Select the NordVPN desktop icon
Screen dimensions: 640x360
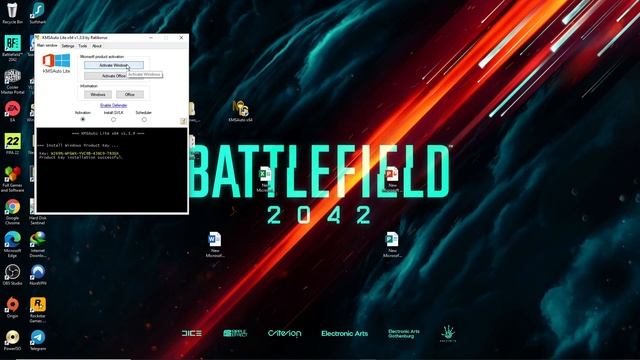coord(38,274)
